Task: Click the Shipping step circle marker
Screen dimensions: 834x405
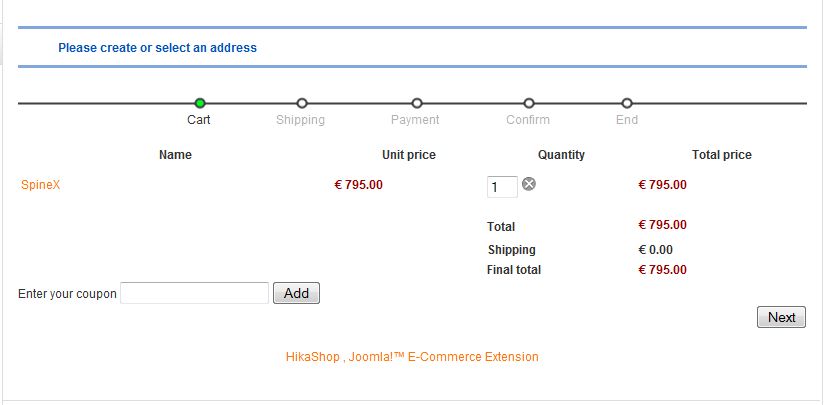Action: 302,103
